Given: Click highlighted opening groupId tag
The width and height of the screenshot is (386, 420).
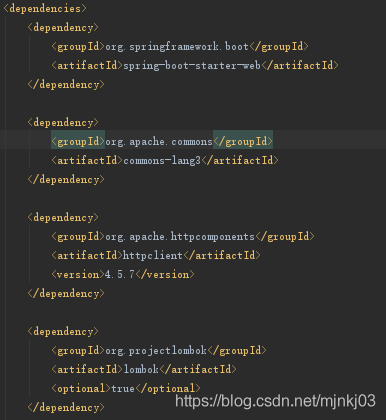Looking at the screenshot, I should [78, 142].
